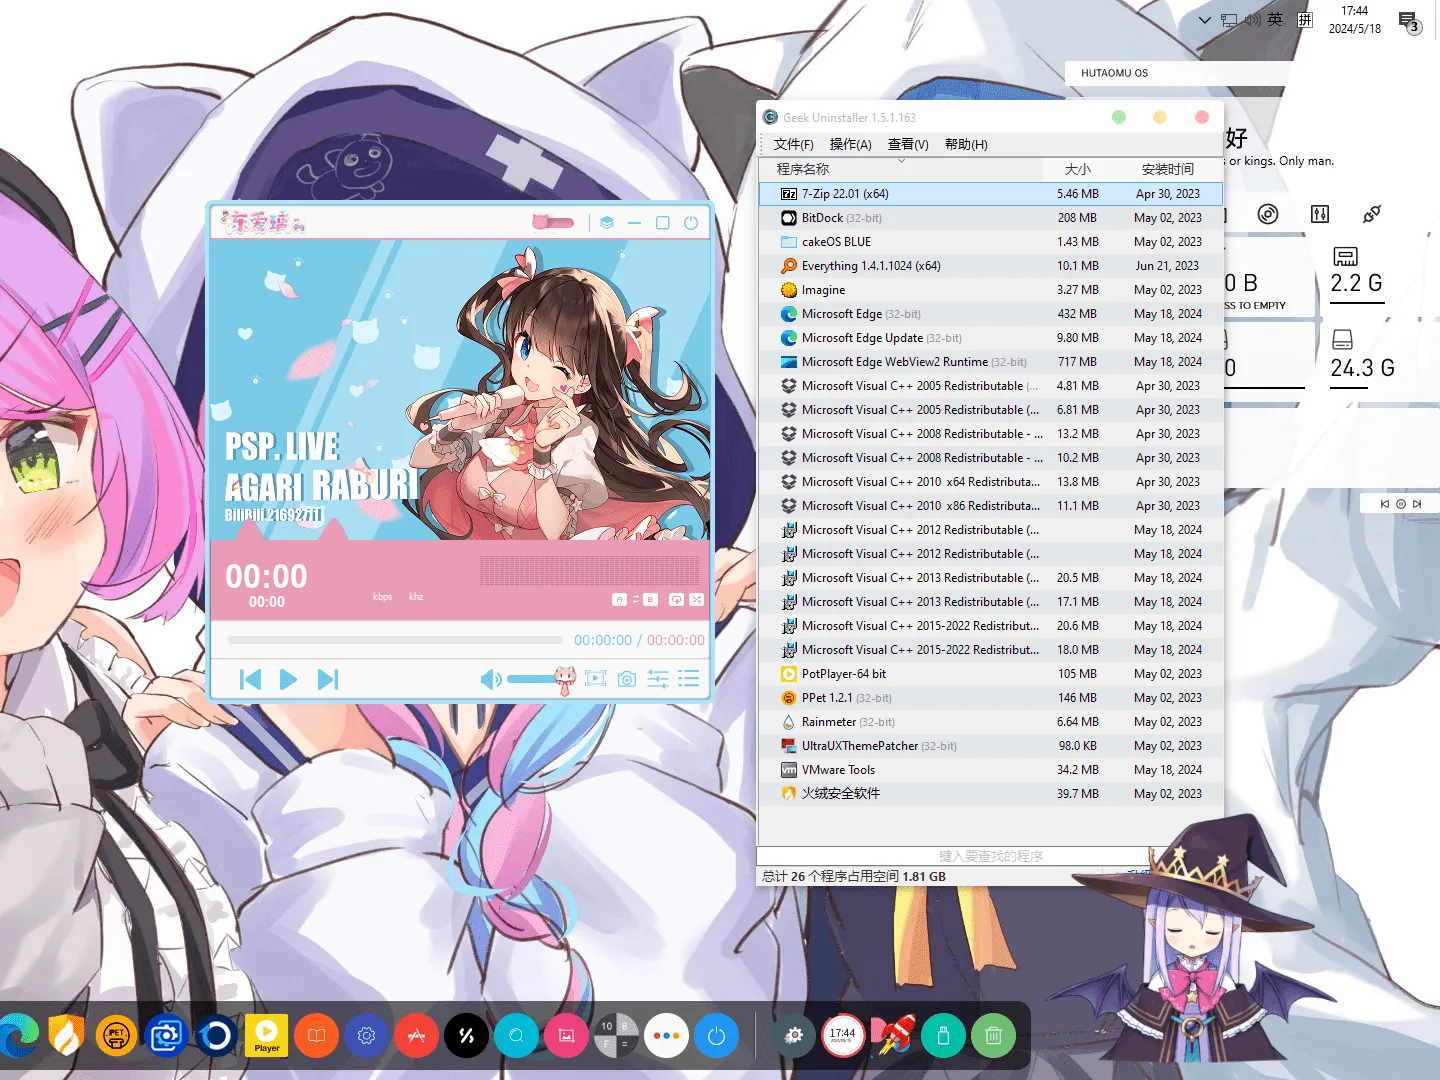Open the magnifier search icon in the dock
1440x1080 pixels.
516,1035
